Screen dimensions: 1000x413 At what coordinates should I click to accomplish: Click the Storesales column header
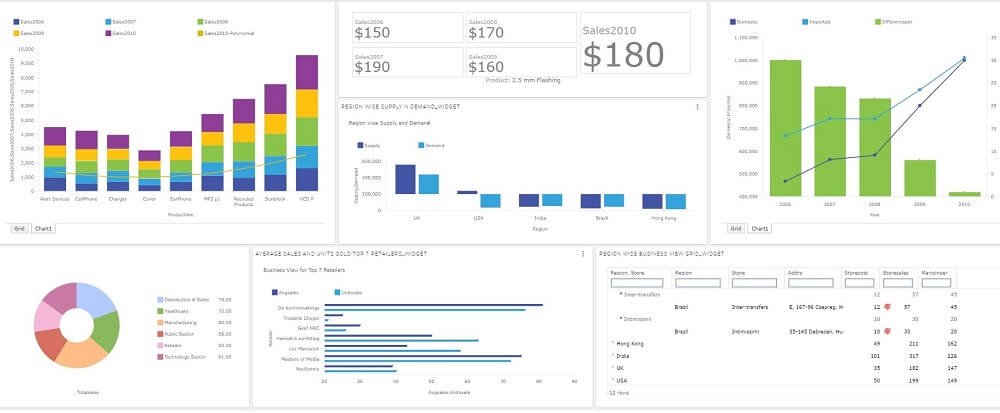[895, 273]
